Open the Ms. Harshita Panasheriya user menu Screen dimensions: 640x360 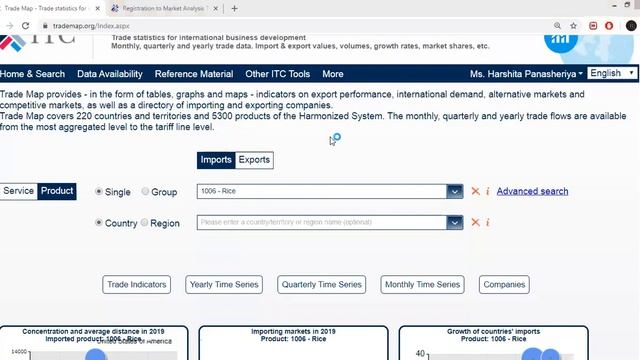526,74
